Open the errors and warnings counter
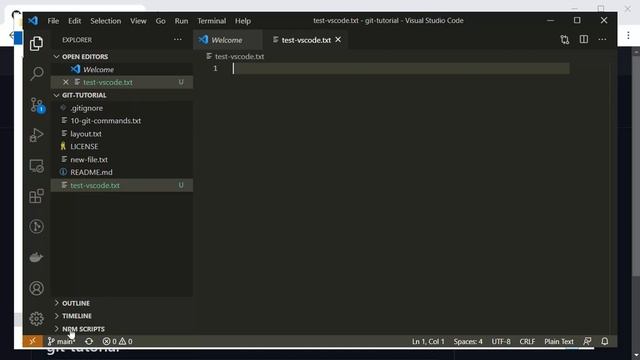640x360 pixels. coord(117,341)
